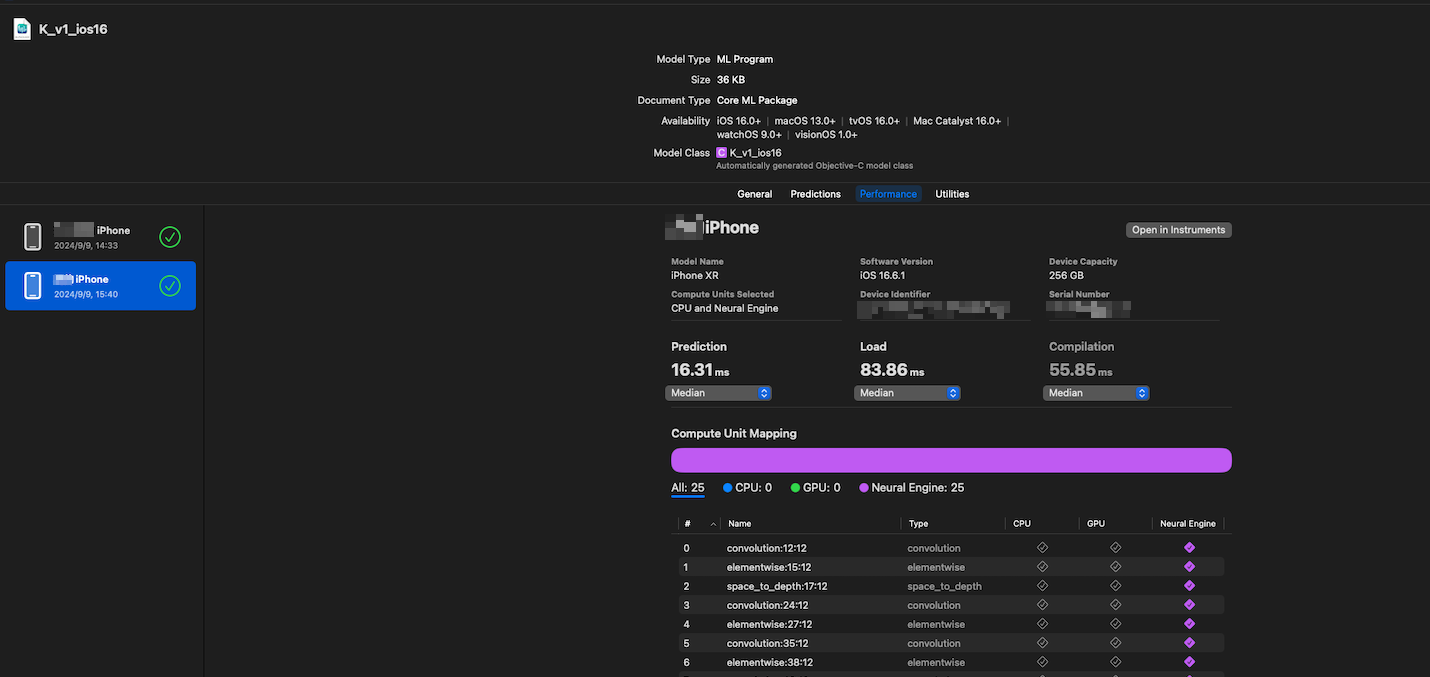Click Neural Engine diamond for elementwise:38:12

point(1189,662)
